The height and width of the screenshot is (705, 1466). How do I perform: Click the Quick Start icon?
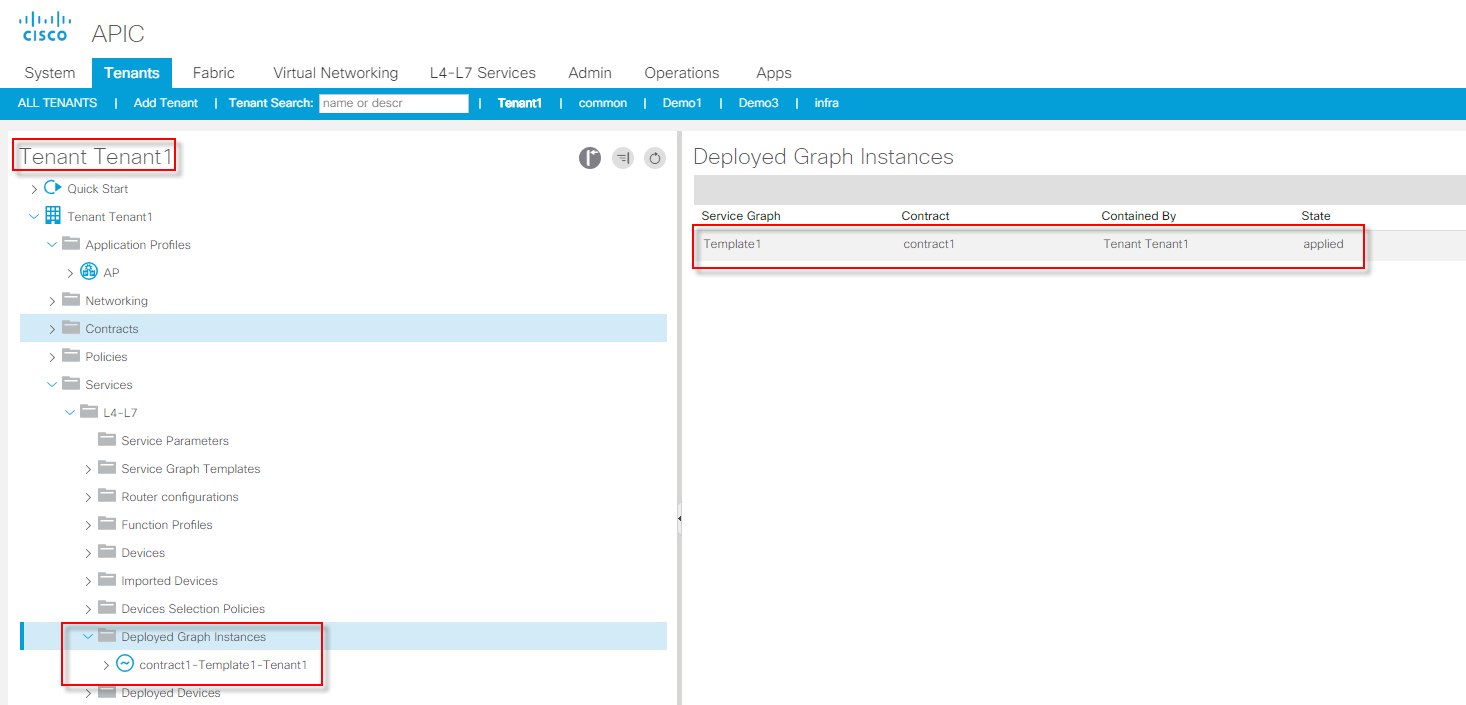click(53, 188)
